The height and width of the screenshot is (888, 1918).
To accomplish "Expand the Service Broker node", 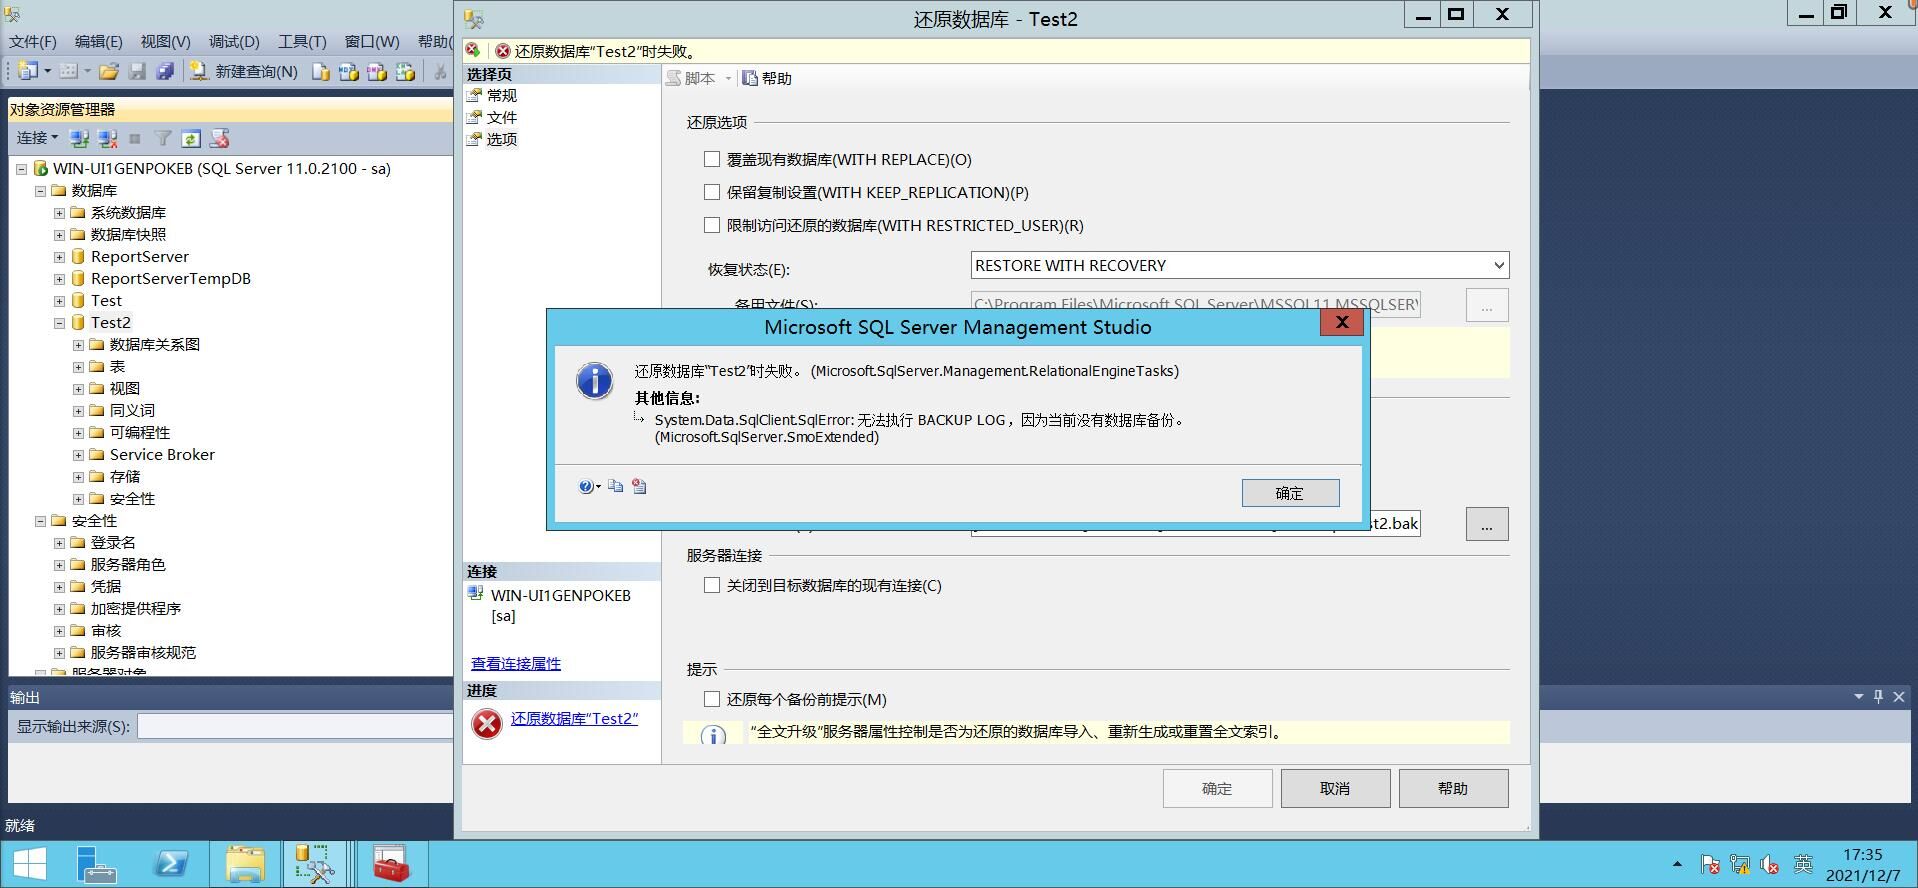I will pyautogui.click(x=78, y=455).
